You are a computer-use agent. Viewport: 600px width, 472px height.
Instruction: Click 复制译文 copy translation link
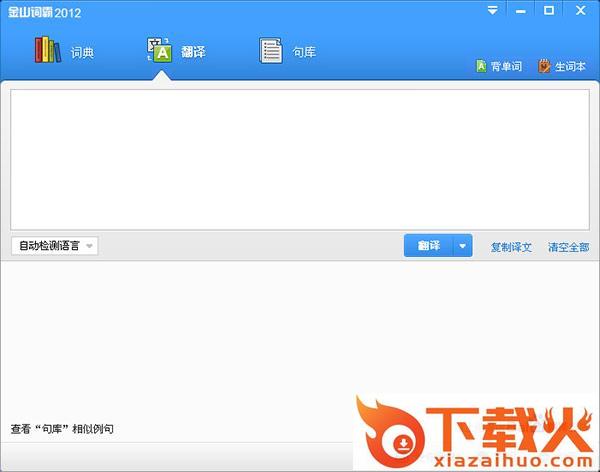tap(511, 247)
